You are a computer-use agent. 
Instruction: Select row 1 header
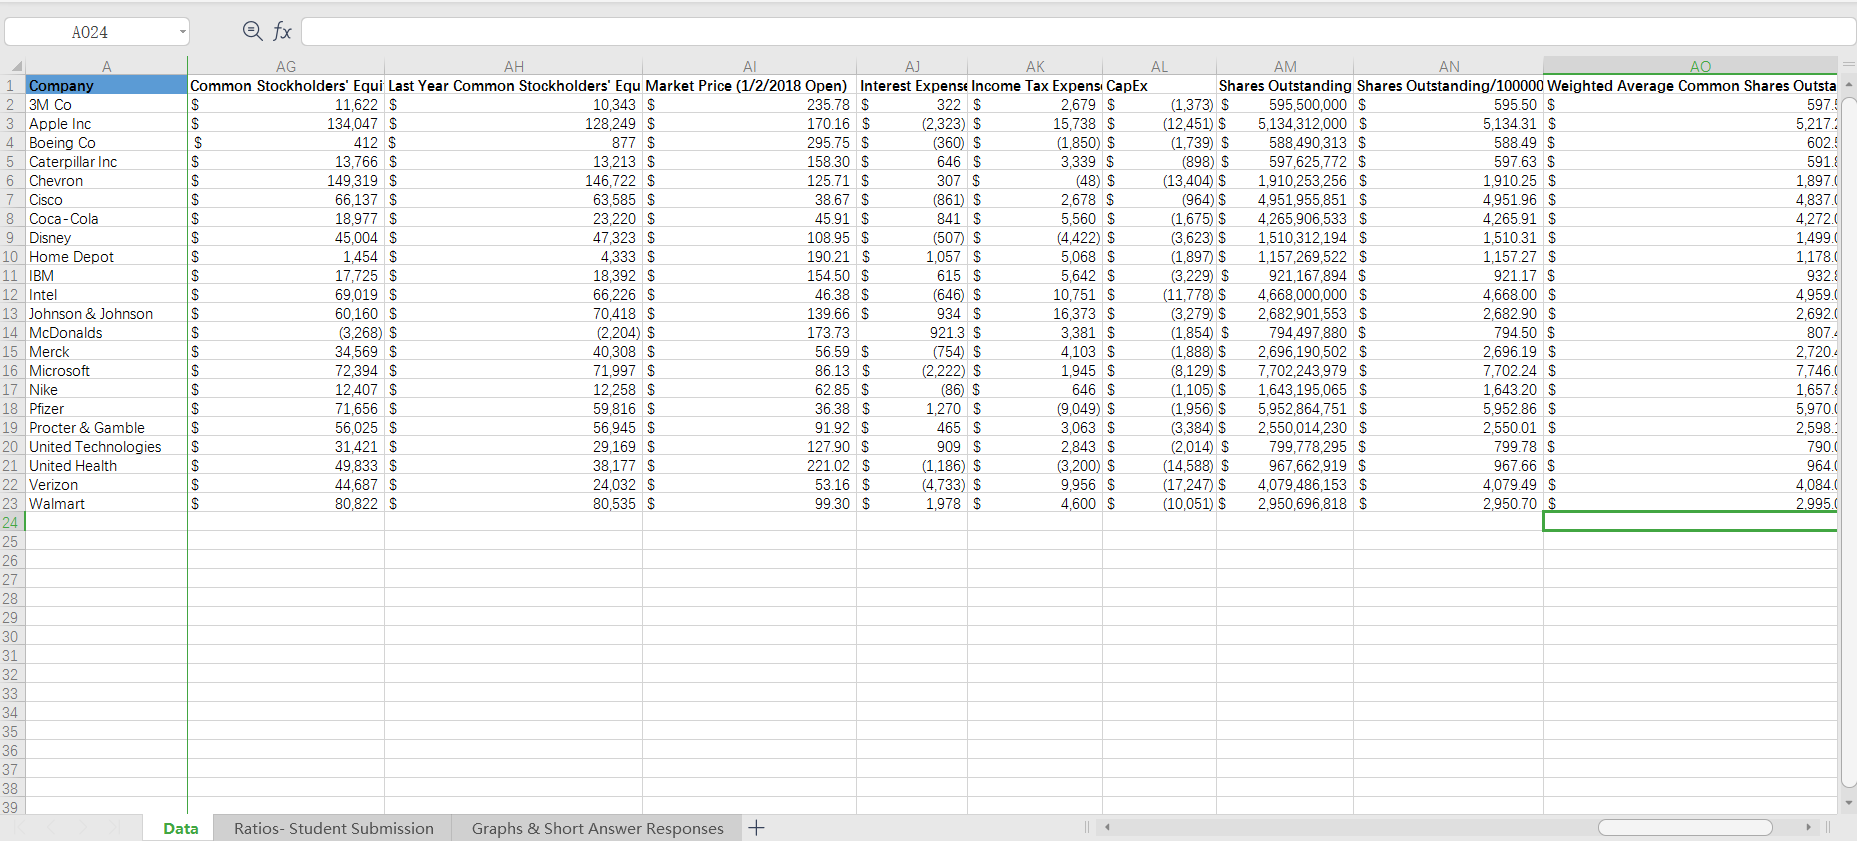11,86
